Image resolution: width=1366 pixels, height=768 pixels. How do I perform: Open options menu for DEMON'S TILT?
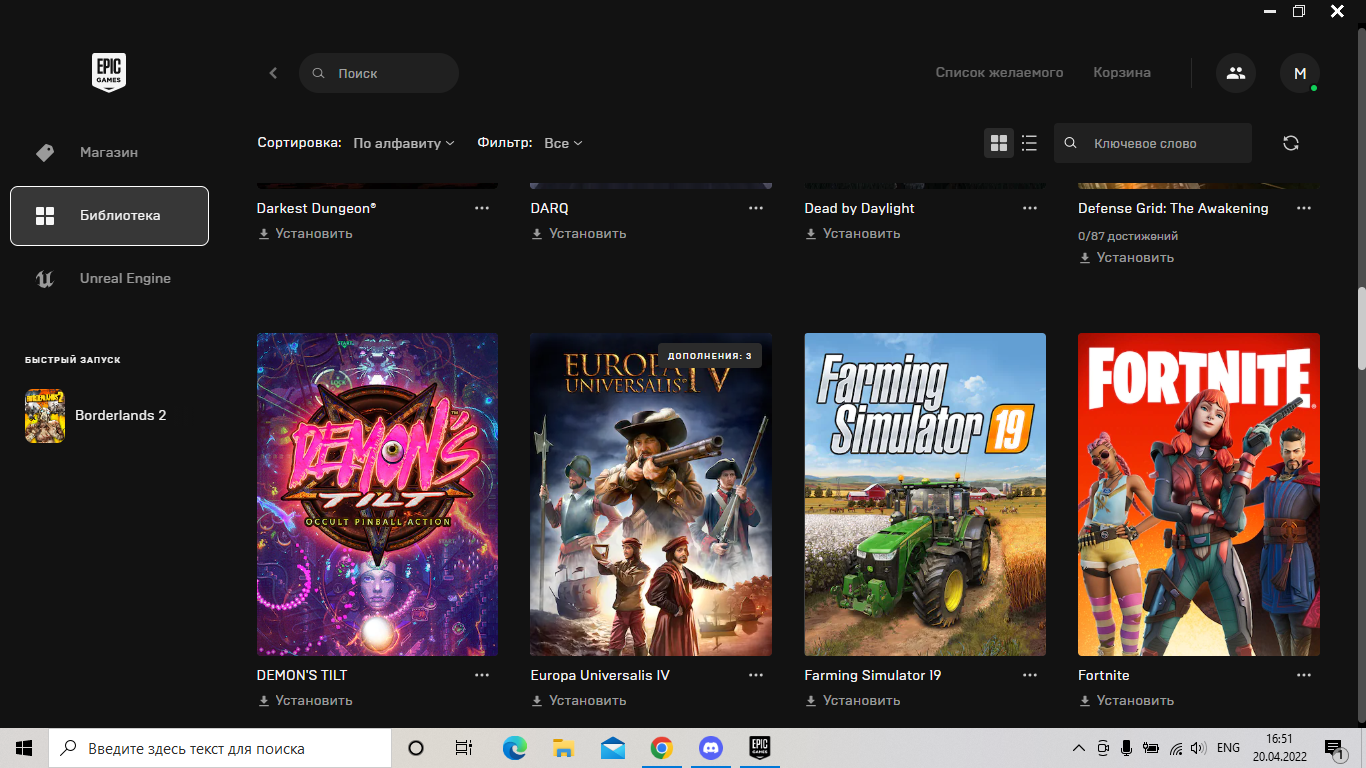point(482,675)
